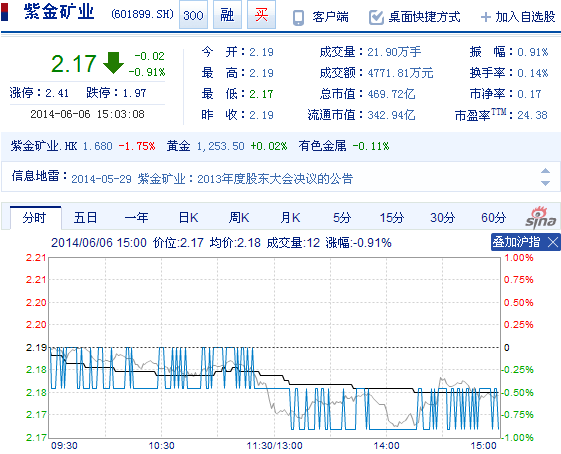The image size is (561, 454).
Task: Click the phone icon next to 客户端
Action: (298, 17)
